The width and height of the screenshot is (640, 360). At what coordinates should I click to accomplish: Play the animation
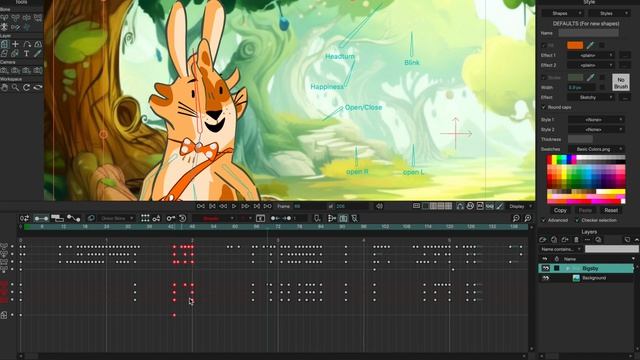234,206
